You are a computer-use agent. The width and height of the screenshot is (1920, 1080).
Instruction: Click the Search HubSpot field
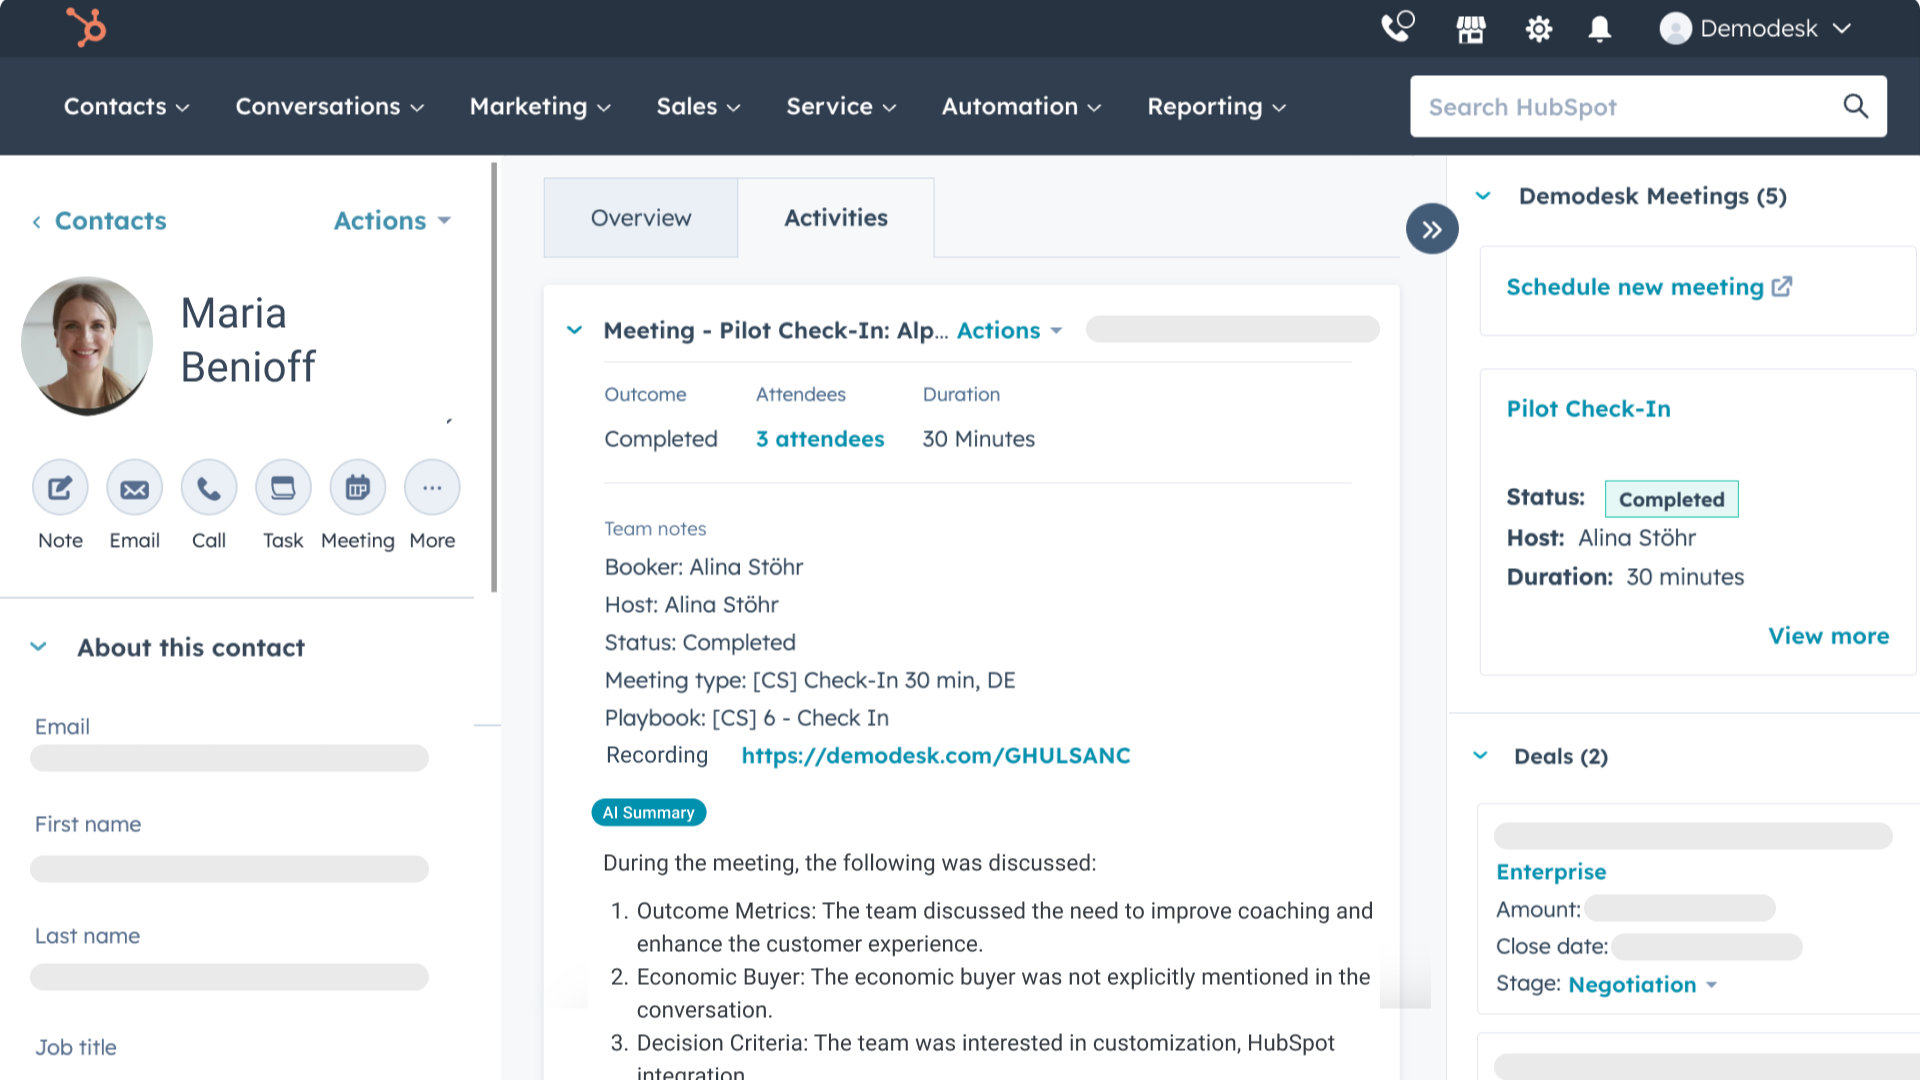tap(1620, 106)
